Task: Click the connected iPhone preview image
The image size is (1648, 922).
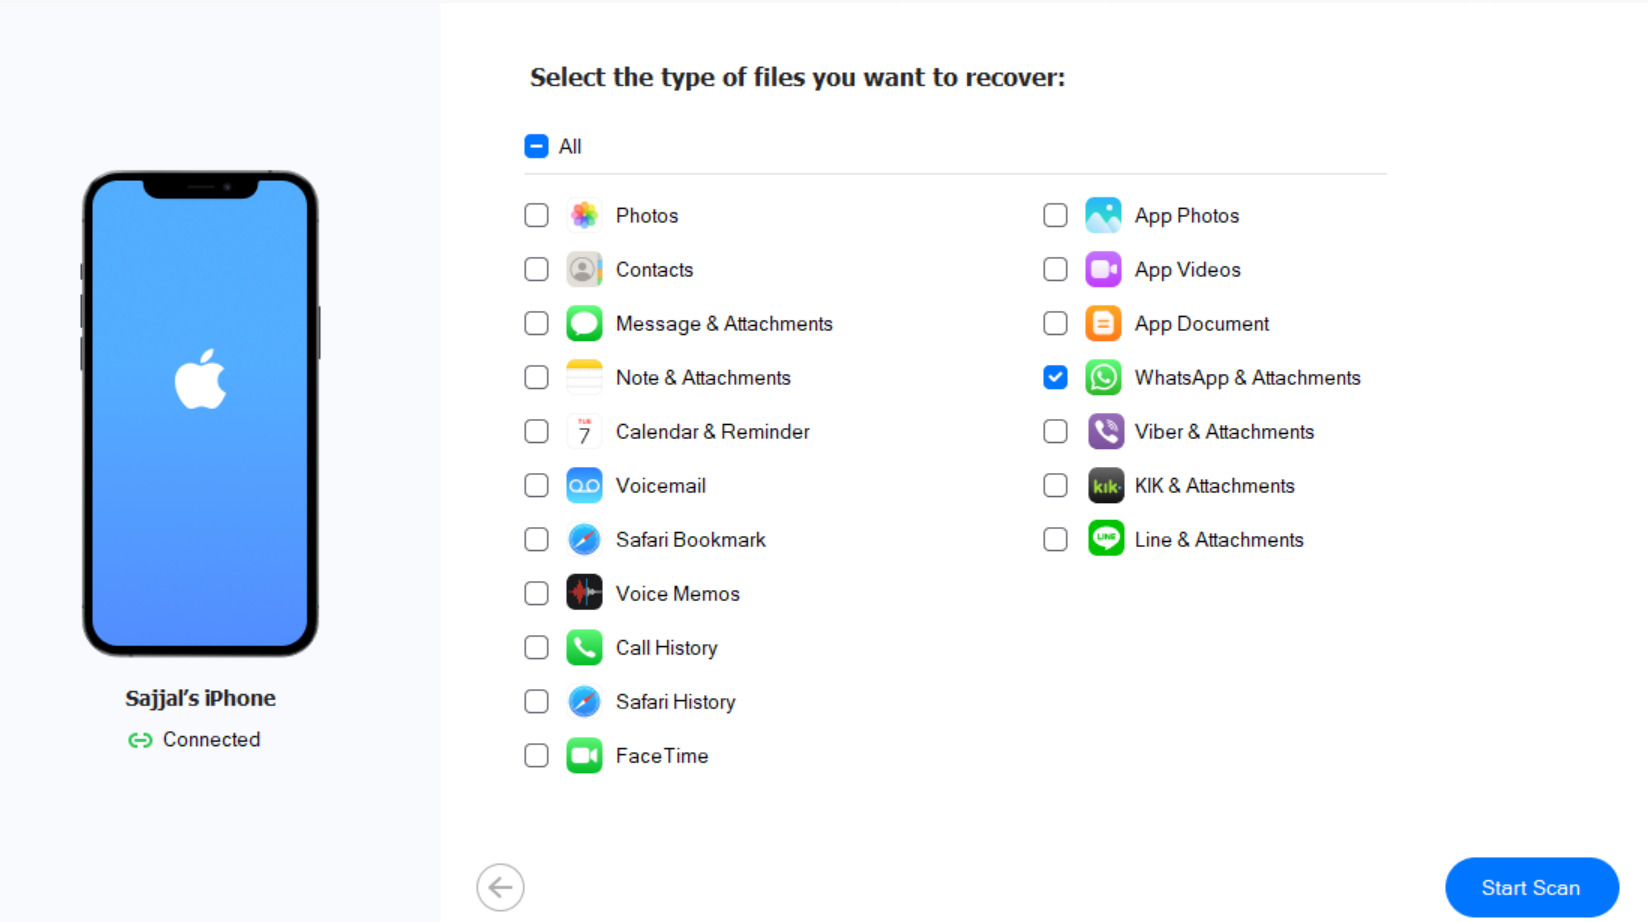Action: [200, 414]
